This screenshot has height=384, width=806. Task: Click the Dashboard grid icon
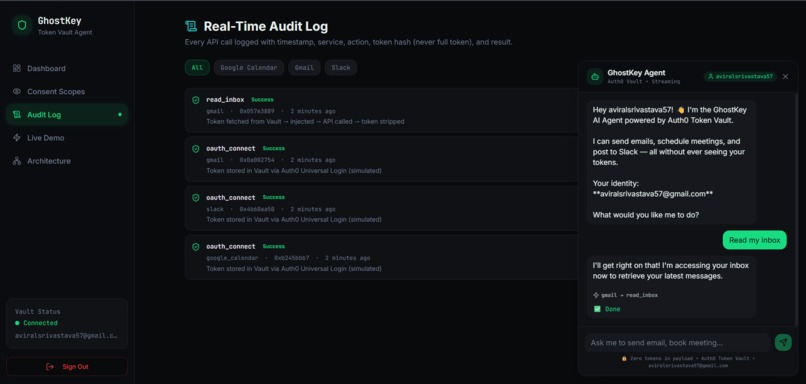pos(17,68)
